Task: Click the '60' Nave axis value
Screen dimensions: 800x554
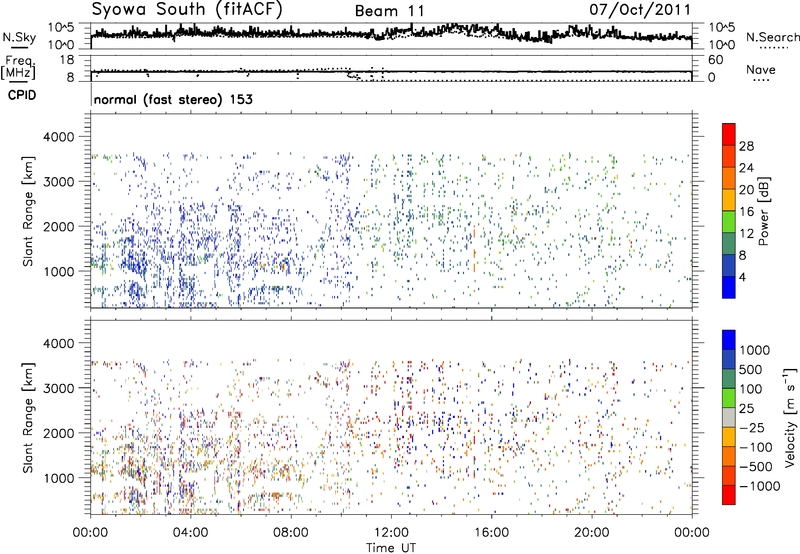Action: point(715,60)
